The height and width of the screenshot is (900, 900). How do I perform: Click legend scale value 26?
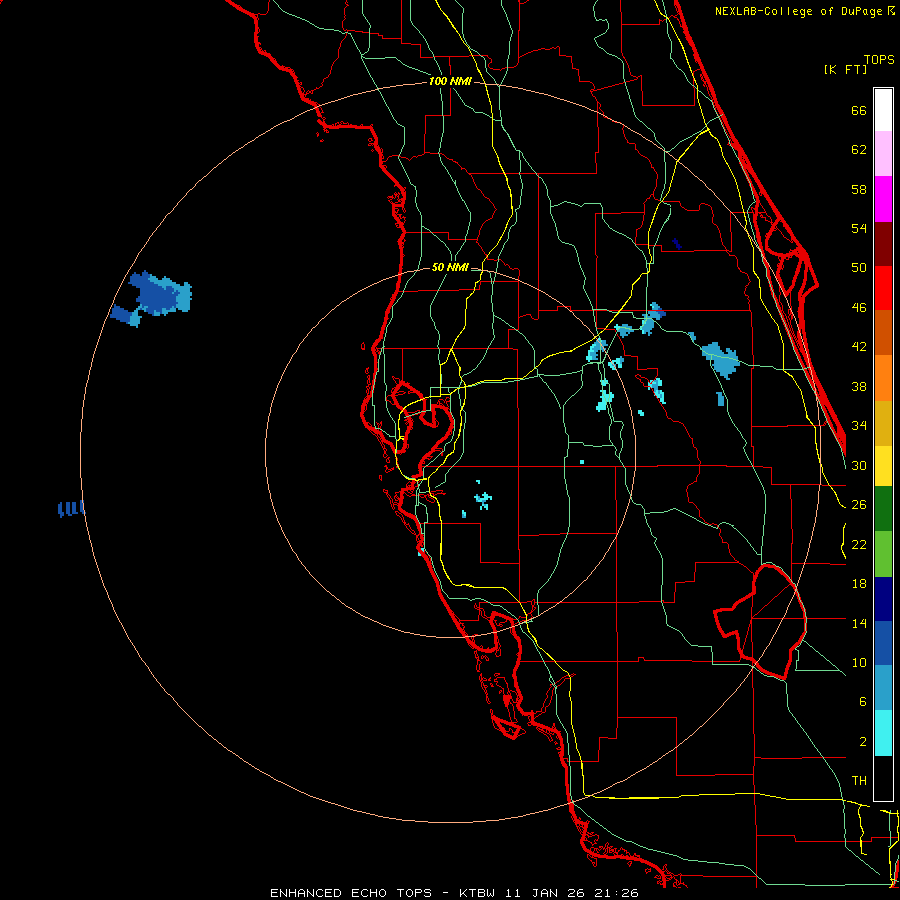859,505
